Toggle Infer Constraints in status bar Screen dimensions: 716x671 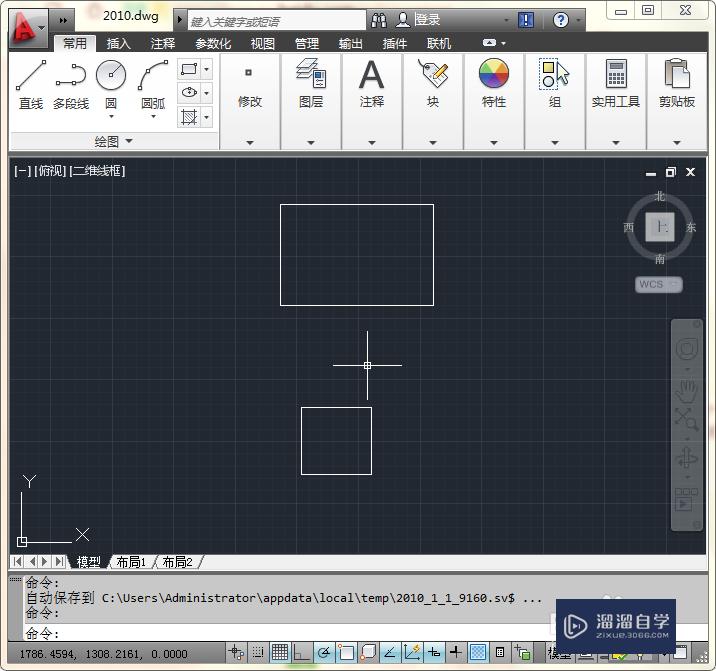(x=236, y=652)
